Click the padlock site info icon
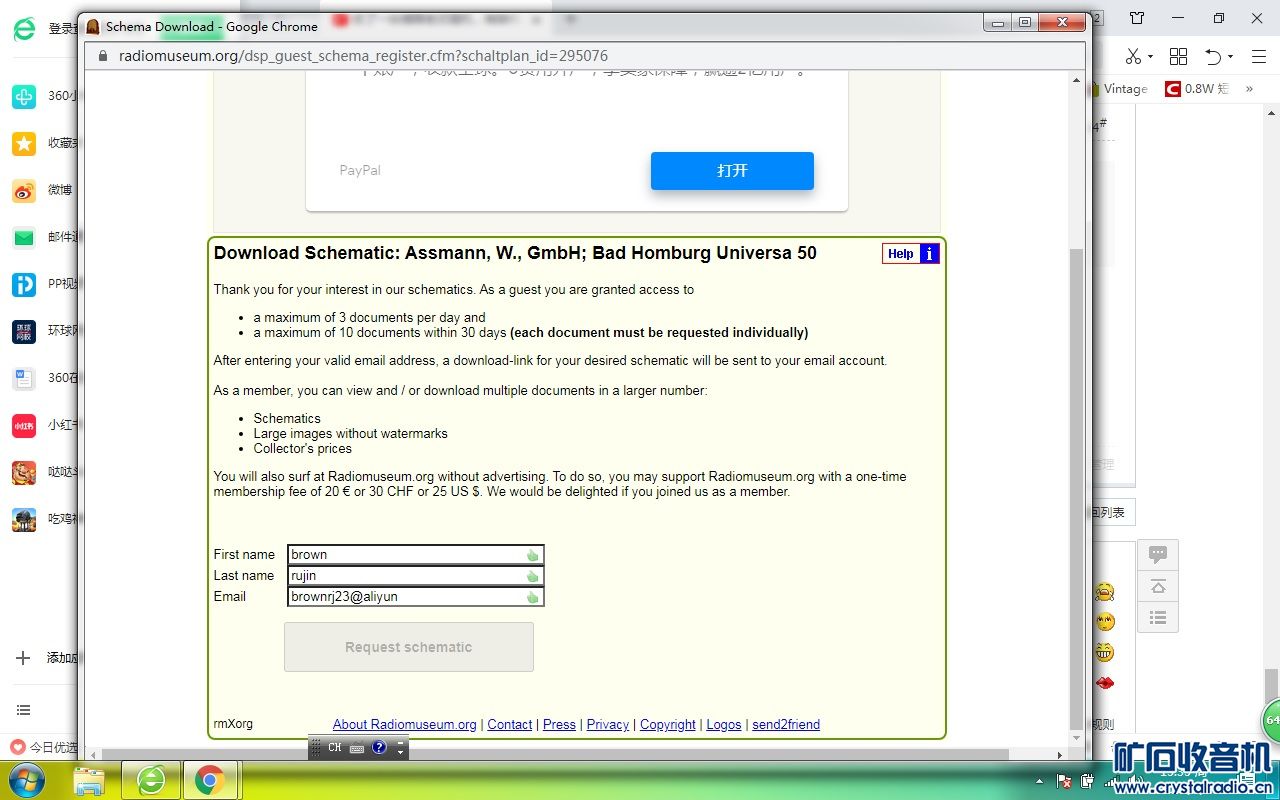This screenshot has width=1280, height=800. click(x=101, y=56)
